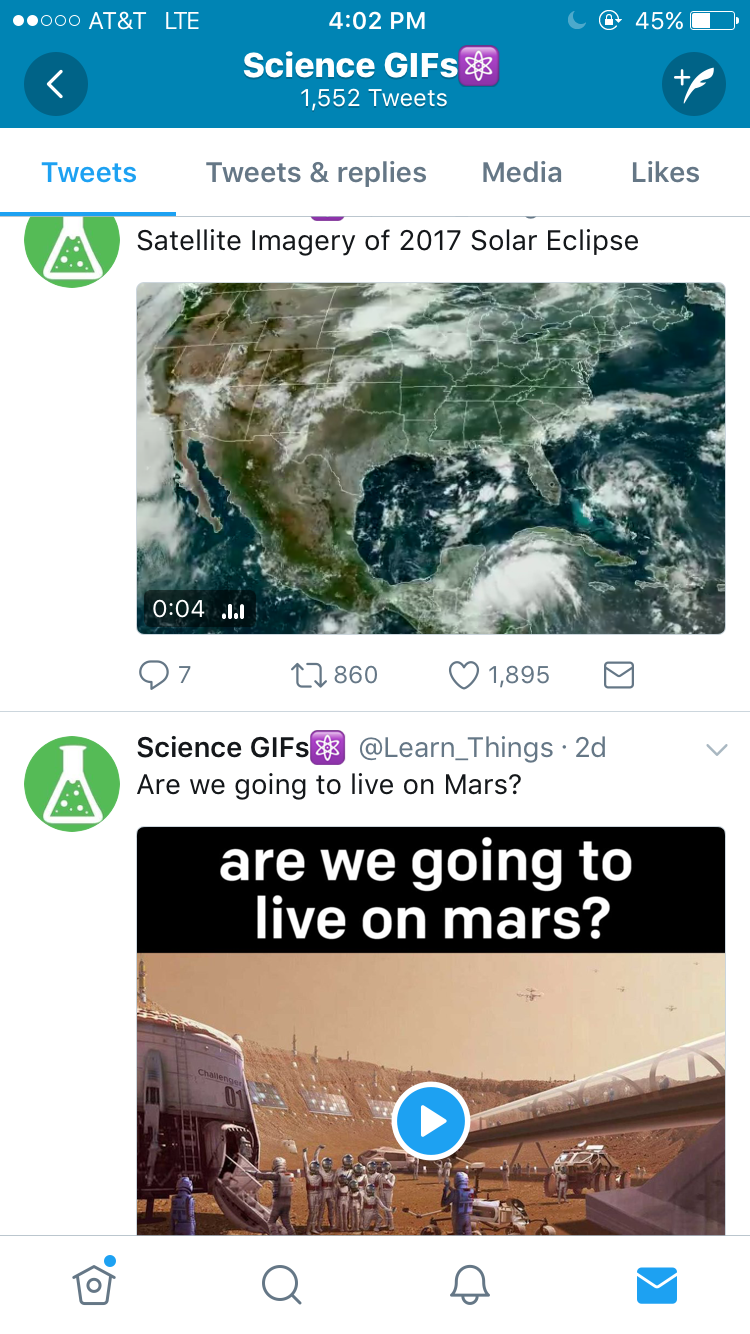Expand Mars tweet options chevron
The width and height of the screenshot is (750, 1334).
pyautogui.click(x=716, y=749)
